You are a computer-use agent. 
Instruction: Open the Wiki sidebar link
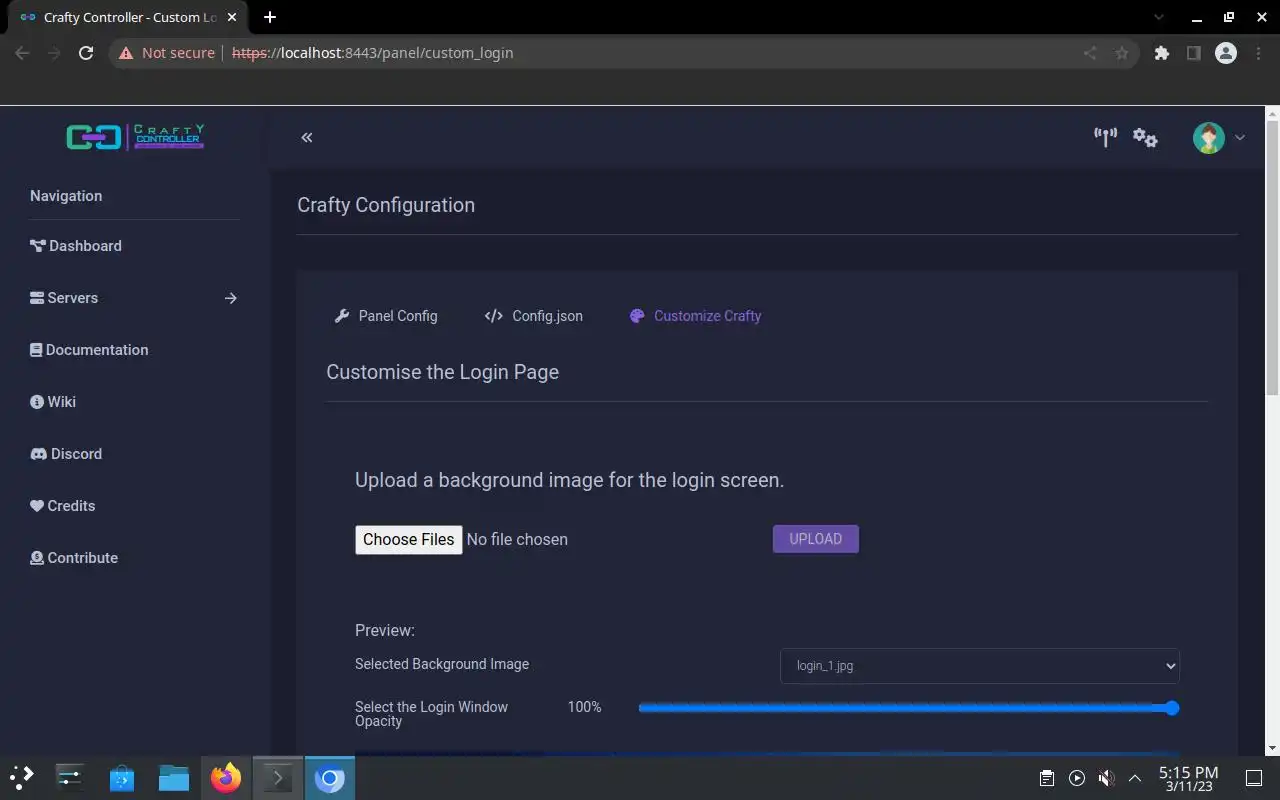coord(53,402)
